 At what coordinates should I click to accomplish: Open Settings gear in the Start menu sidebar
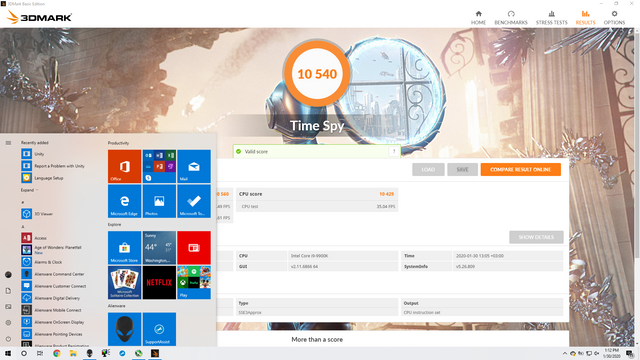[8, 322]
